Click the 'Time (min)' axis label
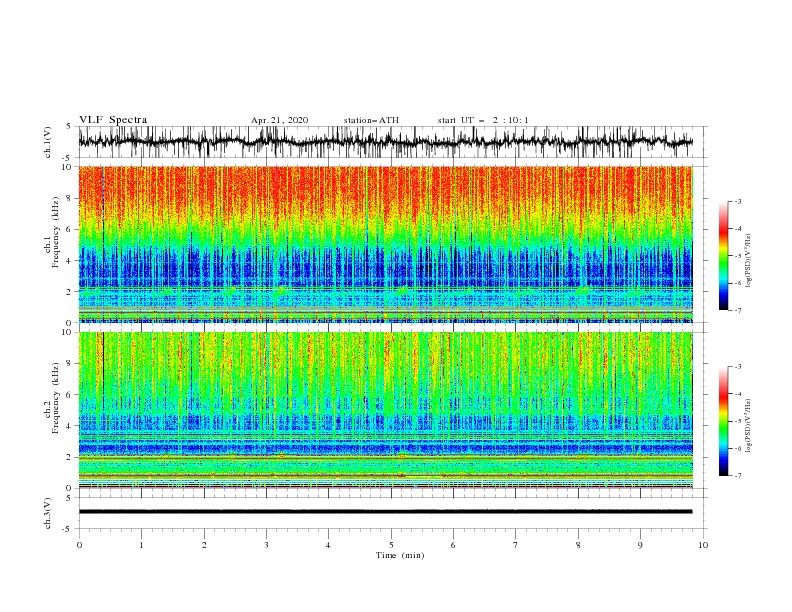The height and width of the screenshot is (612, 792). [400, 555]
